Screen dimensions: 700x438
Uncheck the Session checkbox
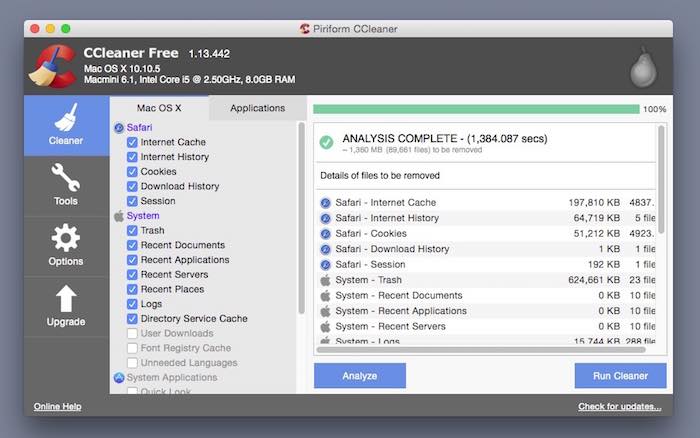(x=132, y=201)
